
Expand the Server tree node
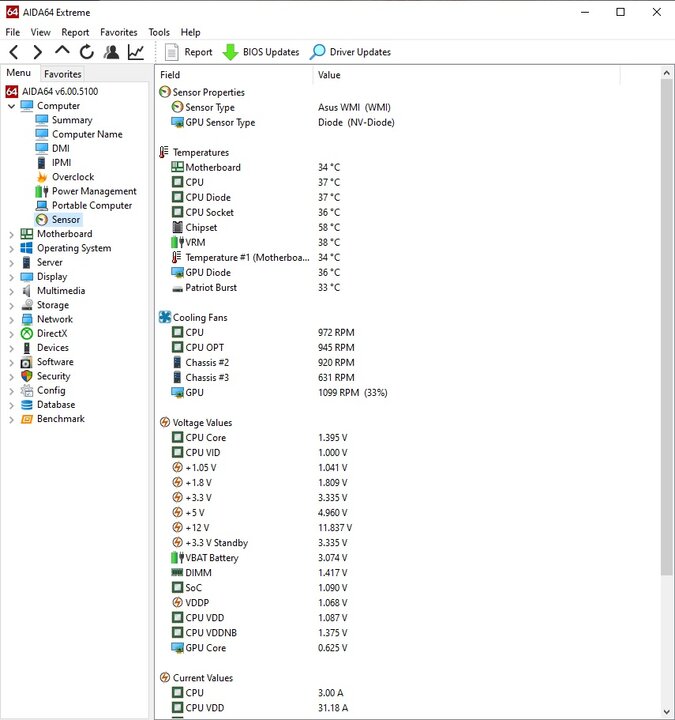pos(11,263)
